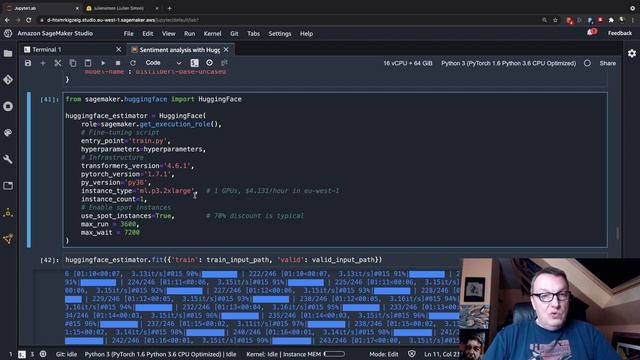Switch kernel Python 3 PyTorch 1.6 in toolbar
640x360 pixels.
[508, 63]
